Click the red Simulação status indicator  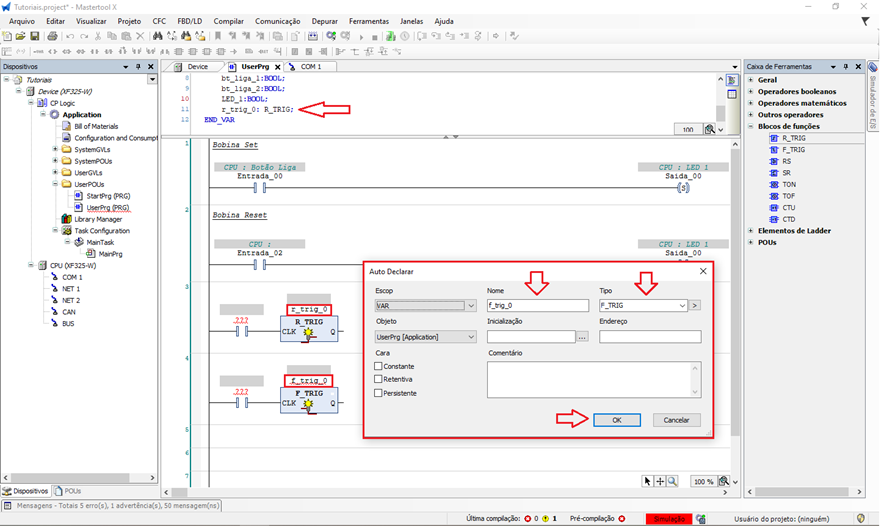668,519
